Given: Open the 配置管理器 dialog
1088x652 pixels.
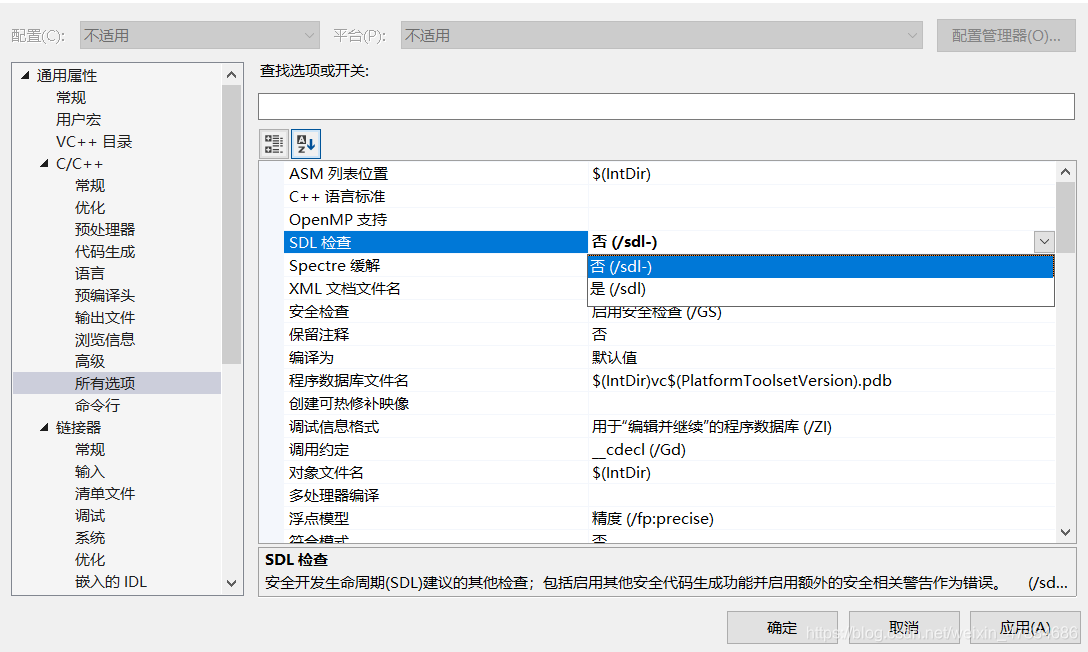Looking at the screenshot, I should 1006,34.
